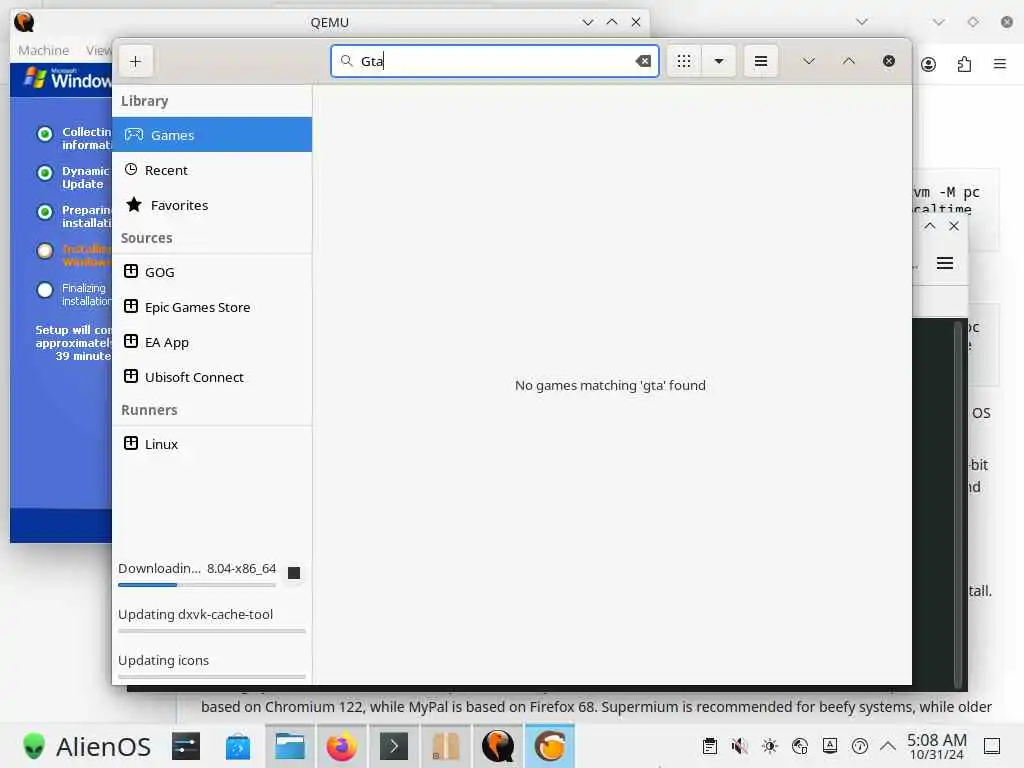Close the terminal window behind Lutris
The width and height of the screenshot is (1024, 768).
pos(954,226)
